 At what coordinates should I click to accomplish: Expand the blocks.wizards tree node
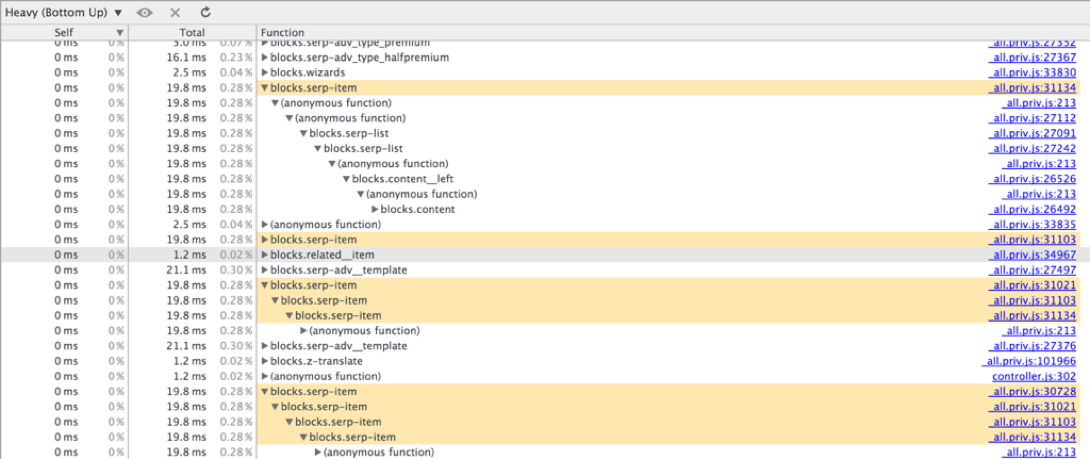click(x=265, y=72)
